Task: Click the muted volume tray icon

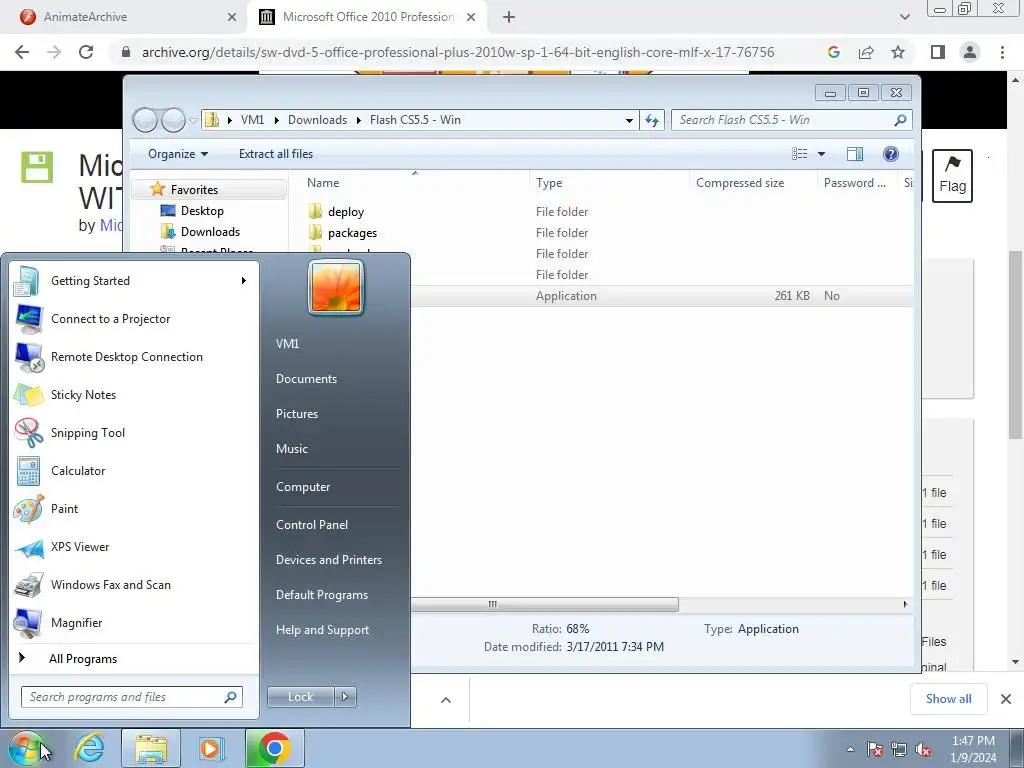Action: pos(923,749)
